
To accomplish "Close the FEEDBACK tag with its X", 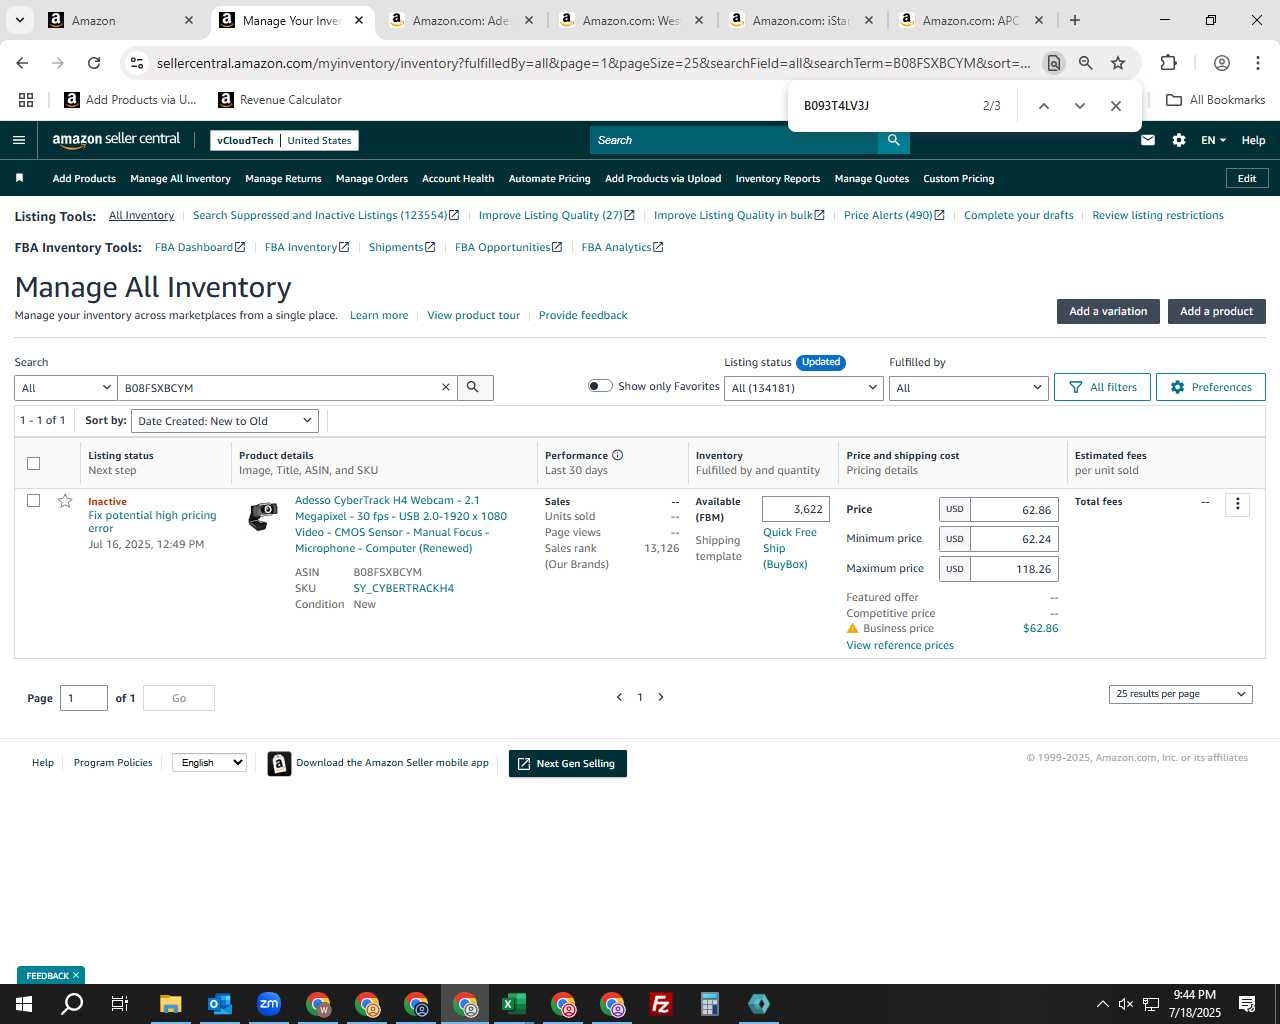I will (75, 975).
